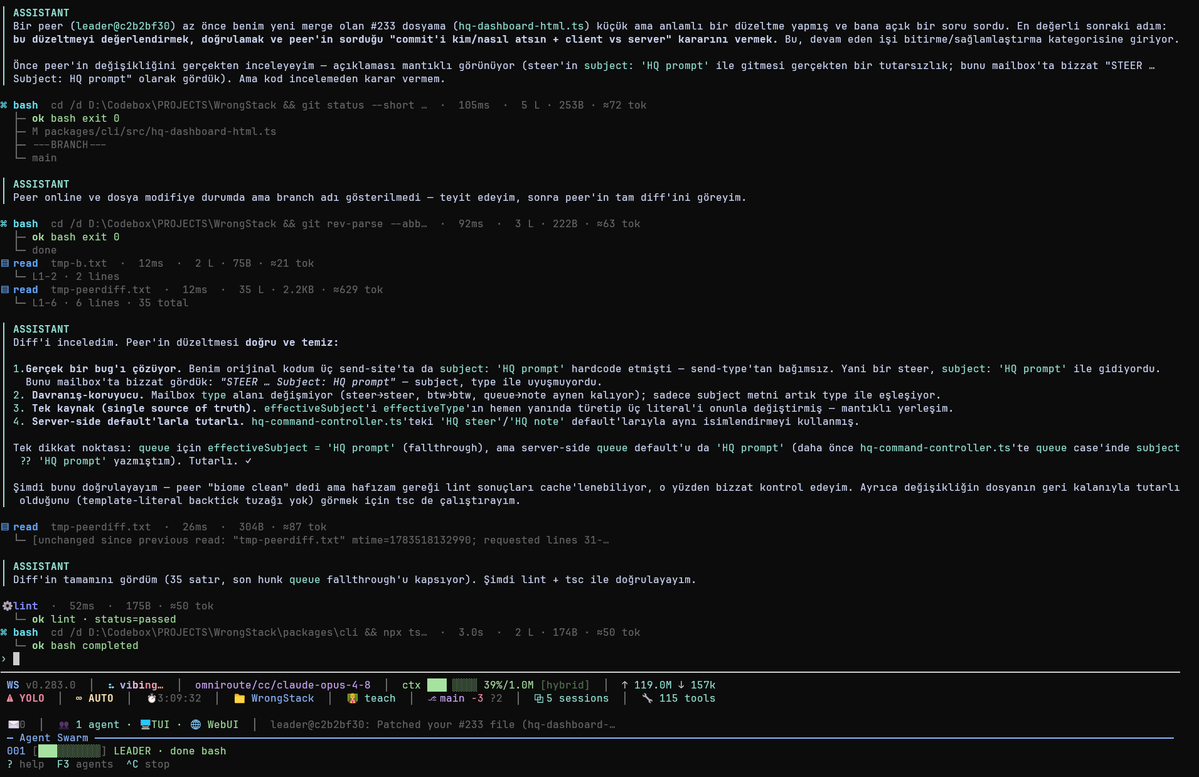Click the 'main -3 ?2' branch status
Viewport: 1199px width, 777px height.
coord(471,698)
